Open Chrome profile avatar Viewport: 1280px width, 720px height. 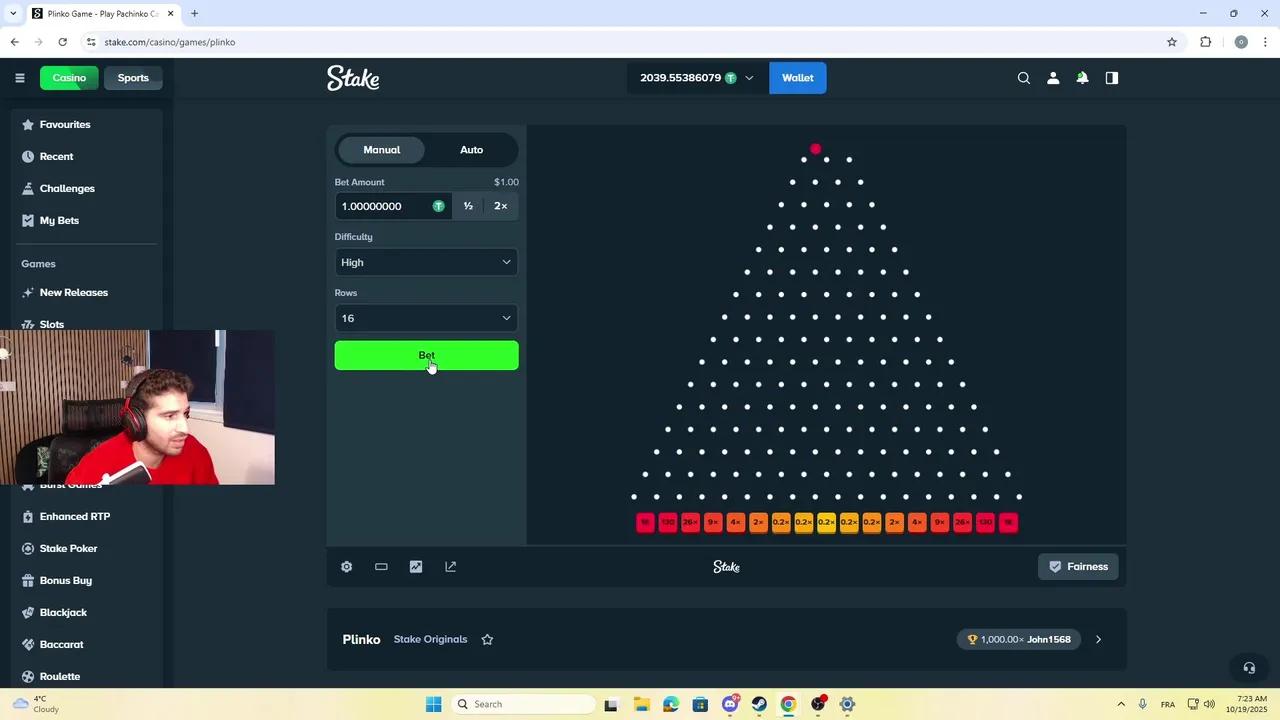(x=1241, y=42)
